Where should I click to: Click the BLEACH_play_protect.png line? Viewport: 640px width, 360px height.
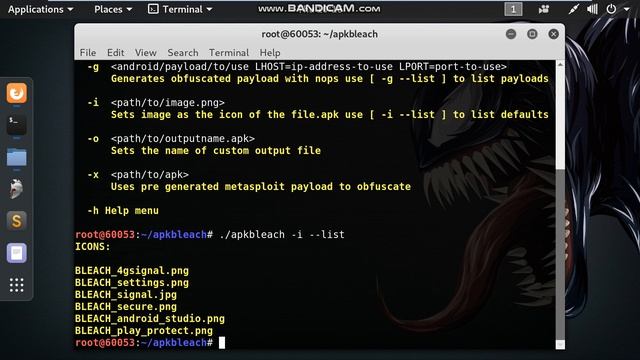click(144, 331)
